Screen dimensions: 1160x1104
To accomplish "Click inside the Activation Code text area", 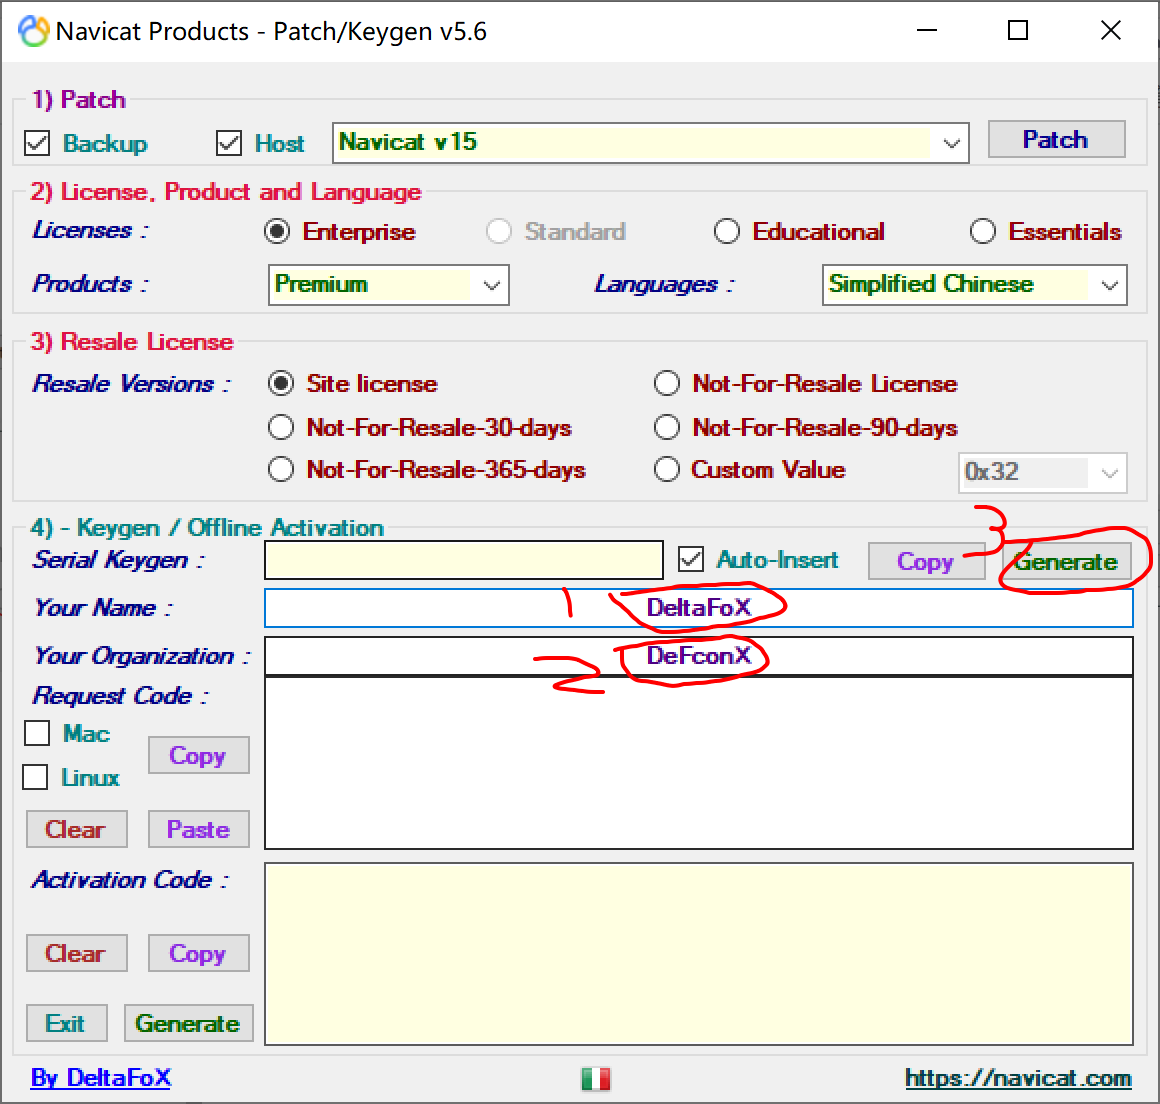I will [698, 954].
